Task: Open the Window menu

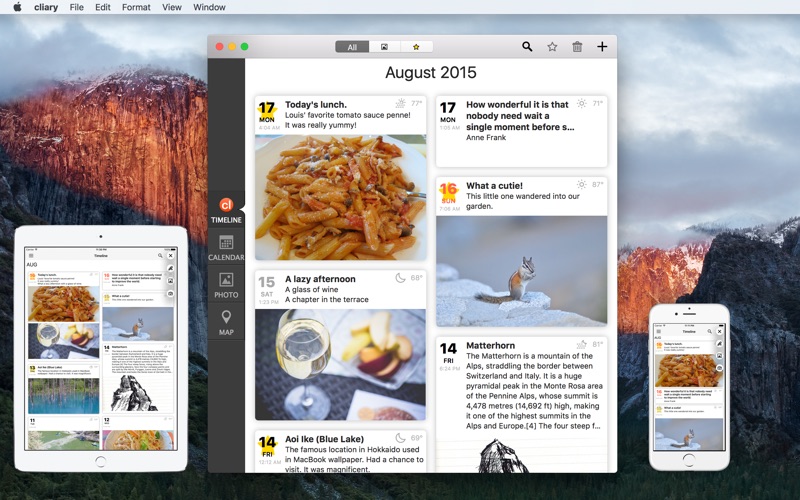Action: [x=209, y=7]
